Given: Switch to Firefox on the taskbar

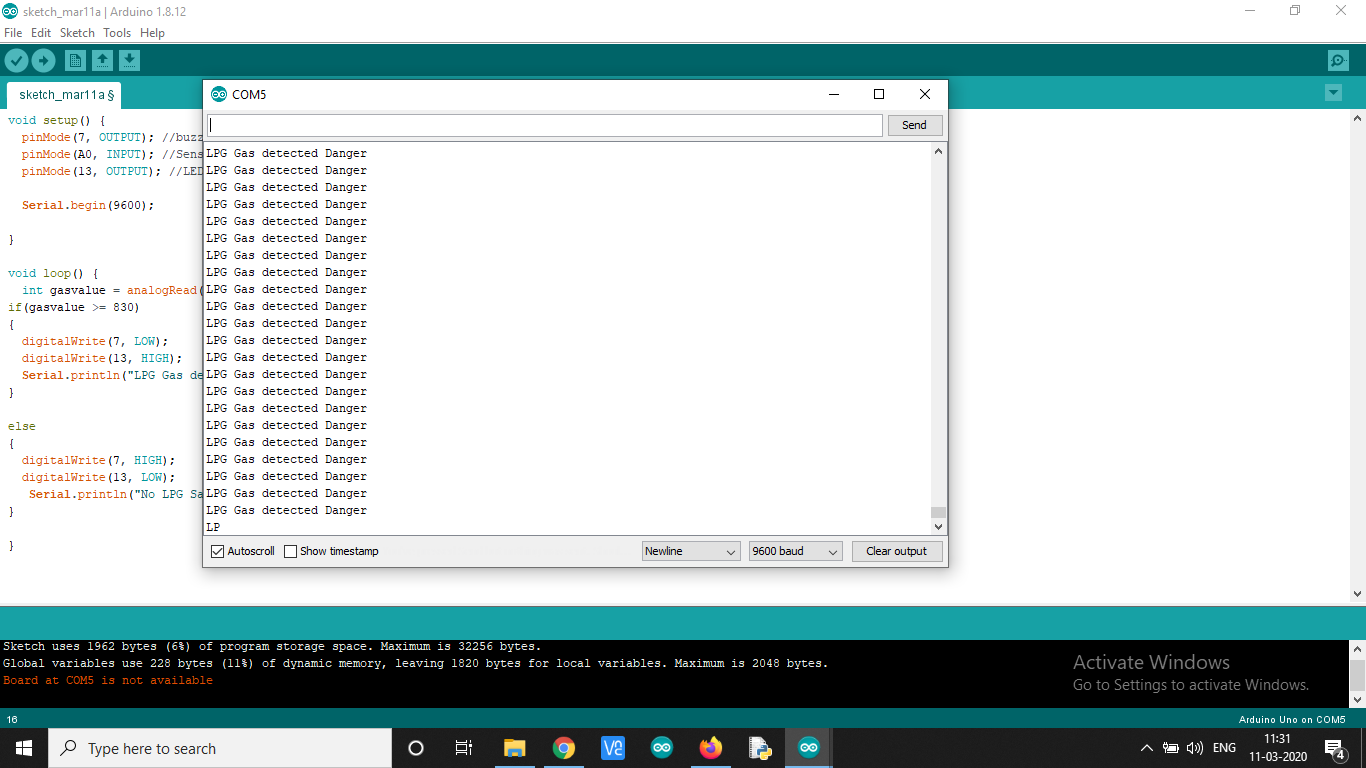Looking at the screenshot, I should (711, 748).
